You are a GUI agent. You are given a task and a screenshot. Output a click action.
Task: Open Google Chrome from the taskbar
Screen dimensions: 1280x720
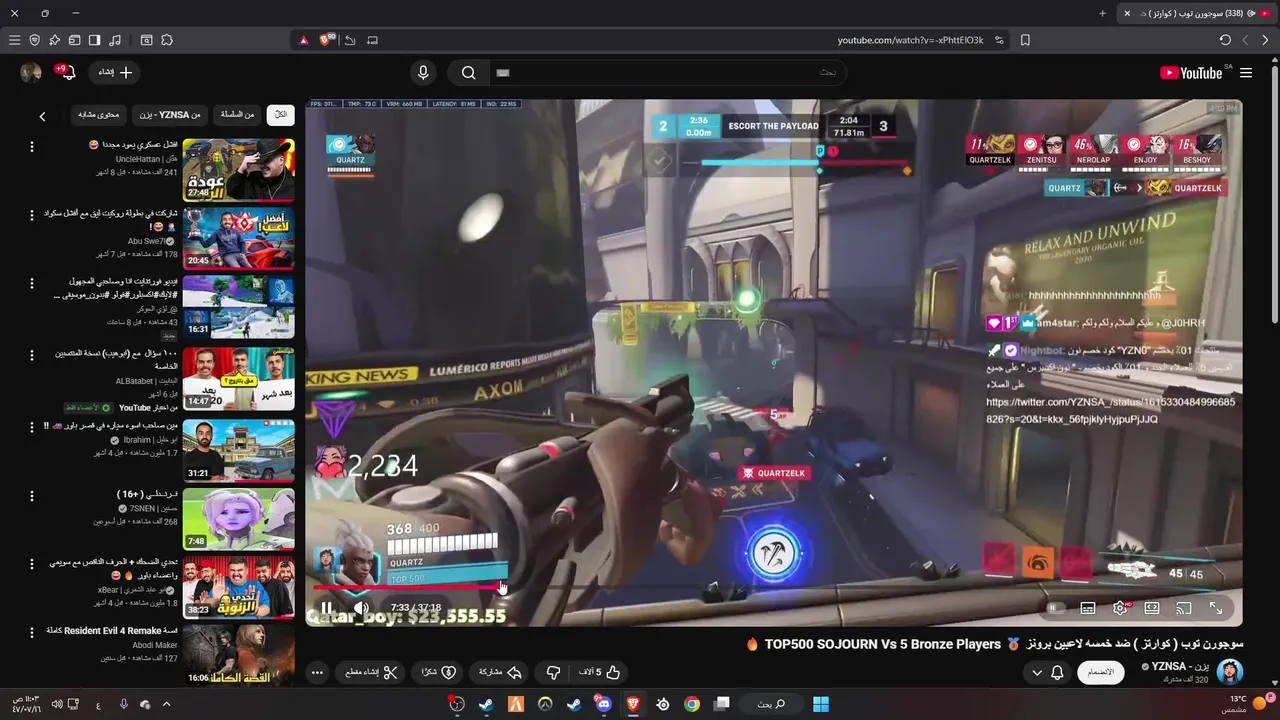692,704
